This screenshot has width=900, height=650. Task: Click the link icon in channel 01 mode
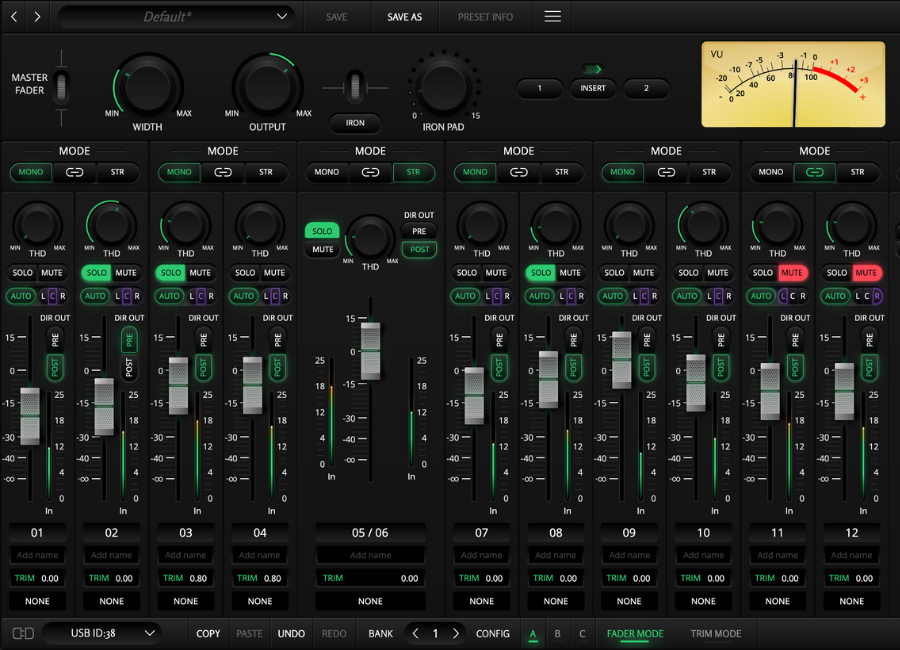point(74,172)
